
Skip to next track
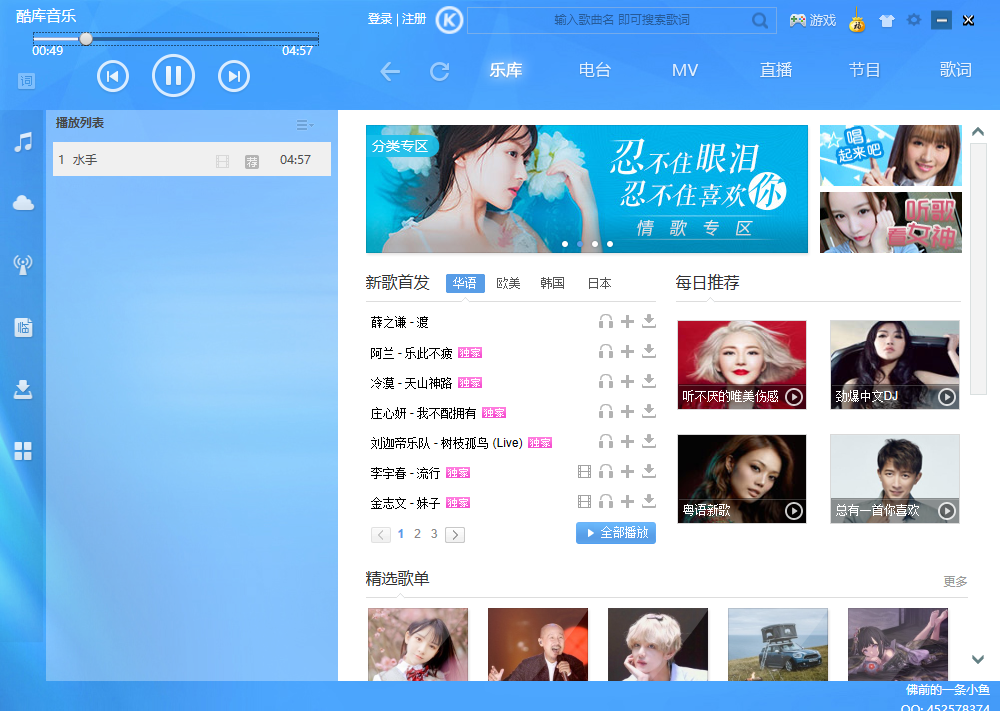pos(233,77)
